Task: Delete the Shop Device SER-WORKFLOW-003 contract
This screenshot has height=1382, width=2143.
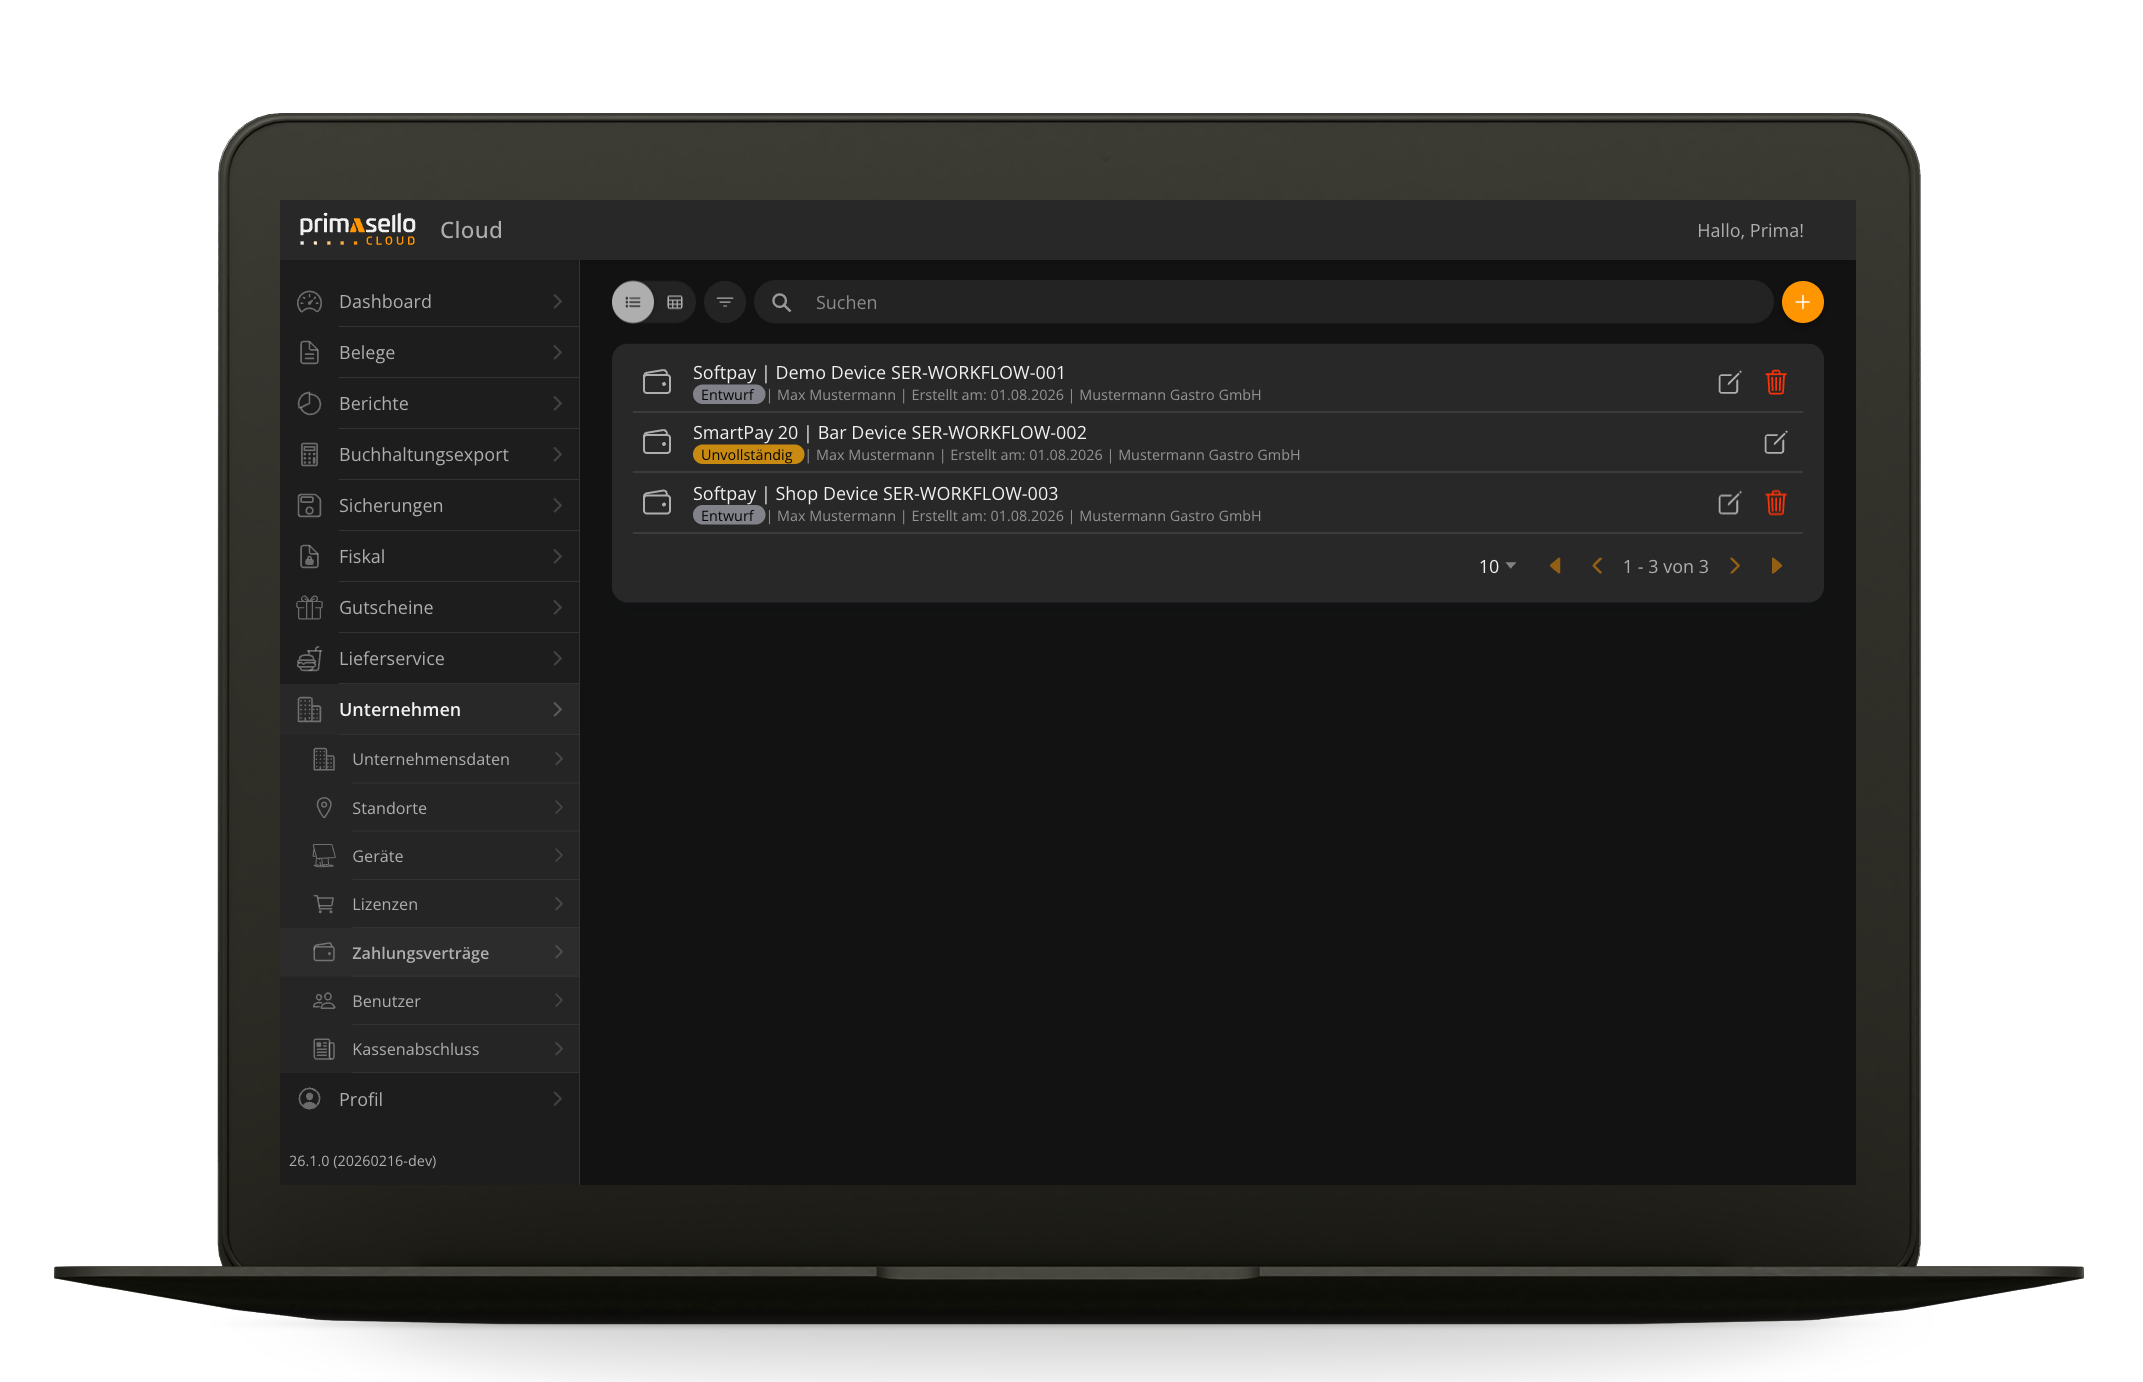Action: (x=1776, y=503)
